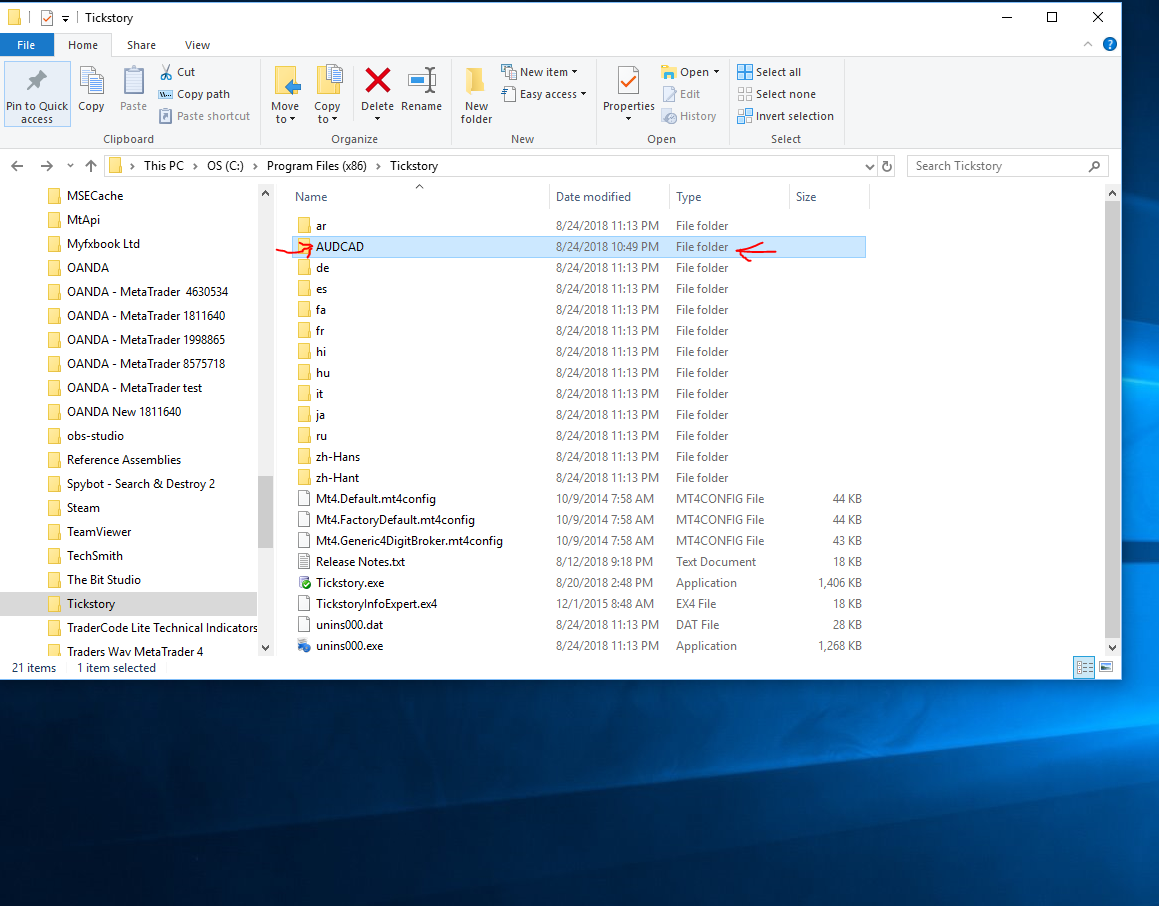Select the unins000.exe file icon

(304, 646)
